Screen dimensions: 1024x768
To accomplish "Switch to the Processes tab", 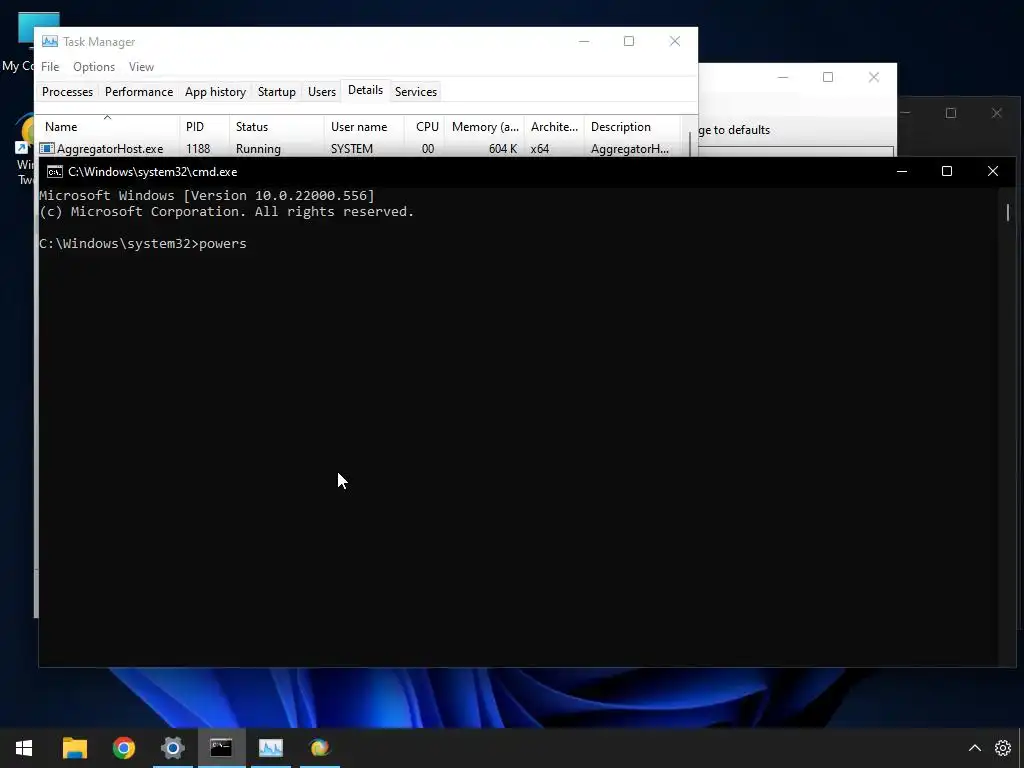I will pyautogui.click(x=67, y=92).
